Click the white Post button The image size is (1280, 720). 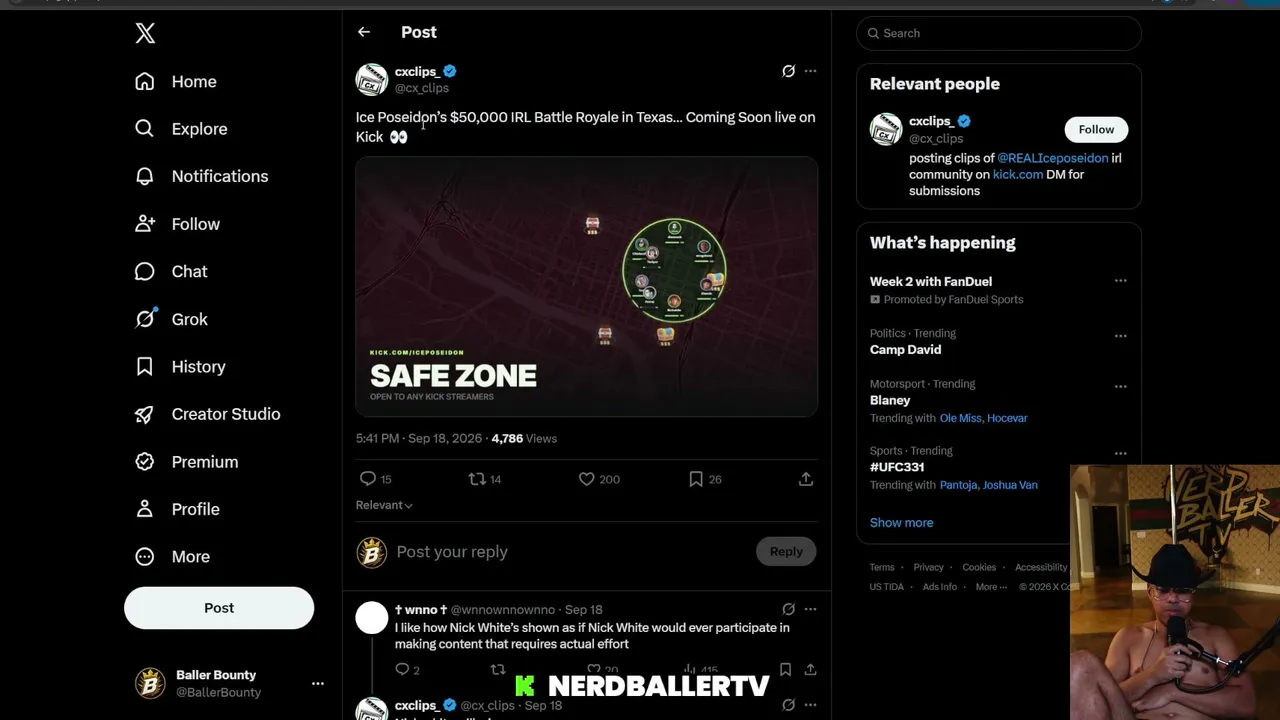(x=219, y=608)
